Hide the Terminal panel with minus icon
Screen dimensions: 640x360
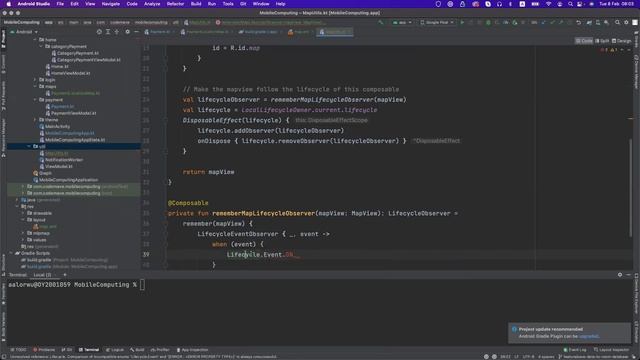click(x=629, y=275)
